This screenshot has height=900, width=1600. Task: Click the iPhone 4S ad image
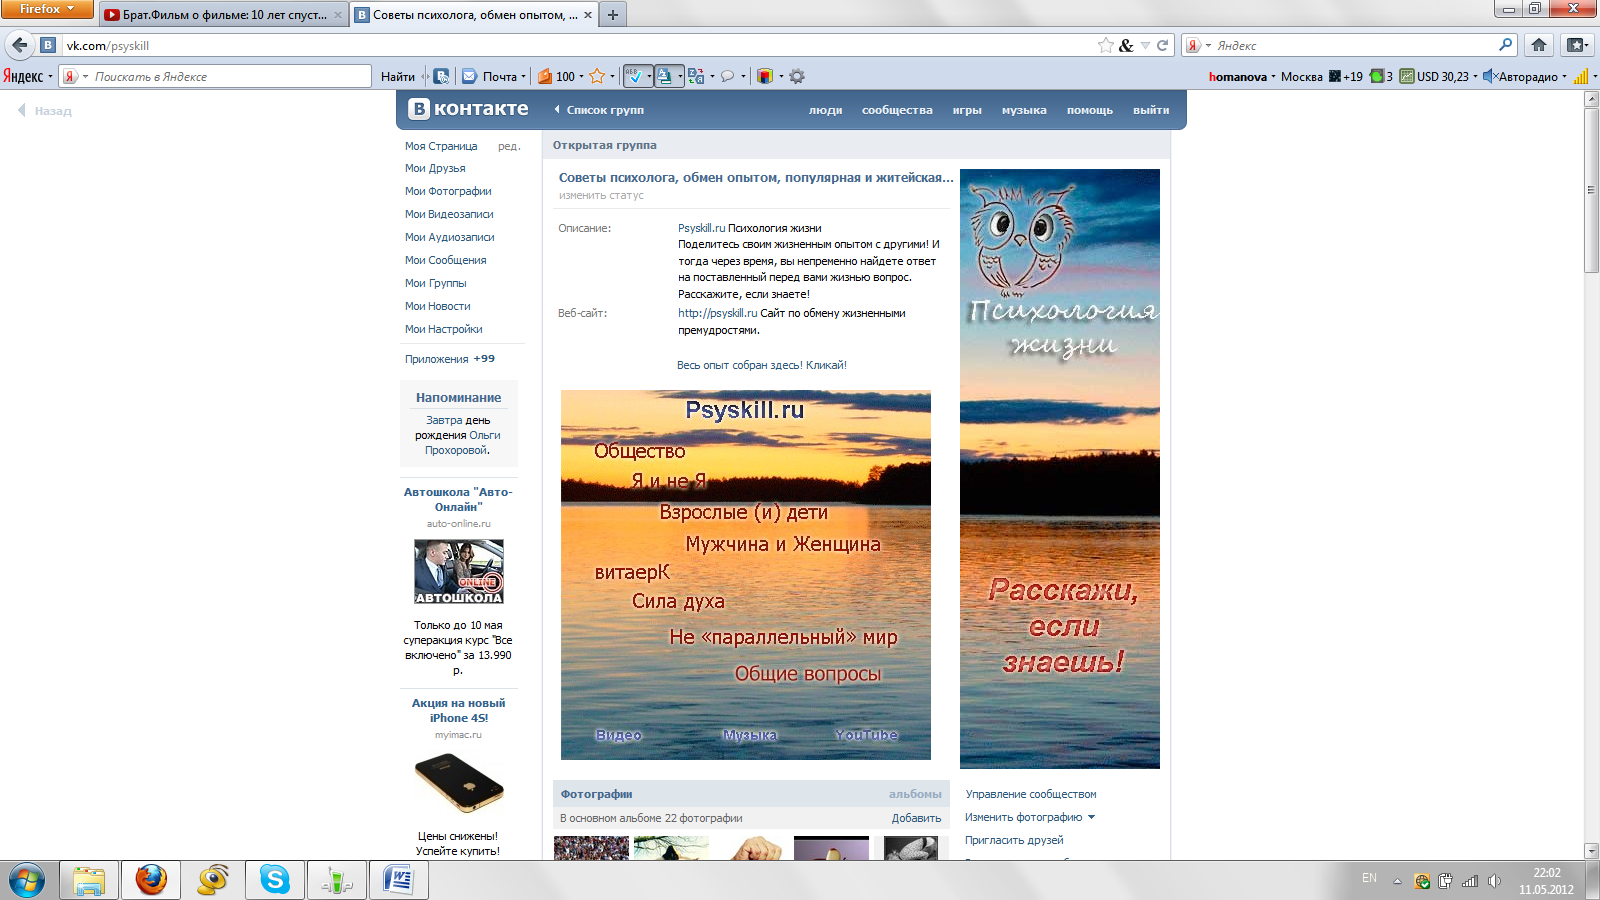(x=459, y=783)
